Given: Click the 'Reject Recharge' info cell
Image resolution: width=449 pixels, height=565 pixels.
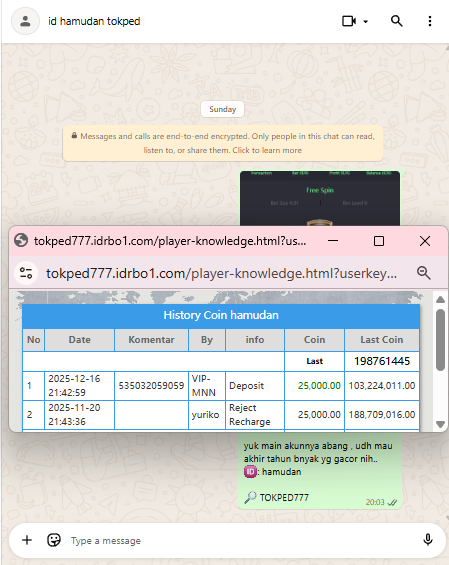Looking at the screenshot, I should point(255,415).
